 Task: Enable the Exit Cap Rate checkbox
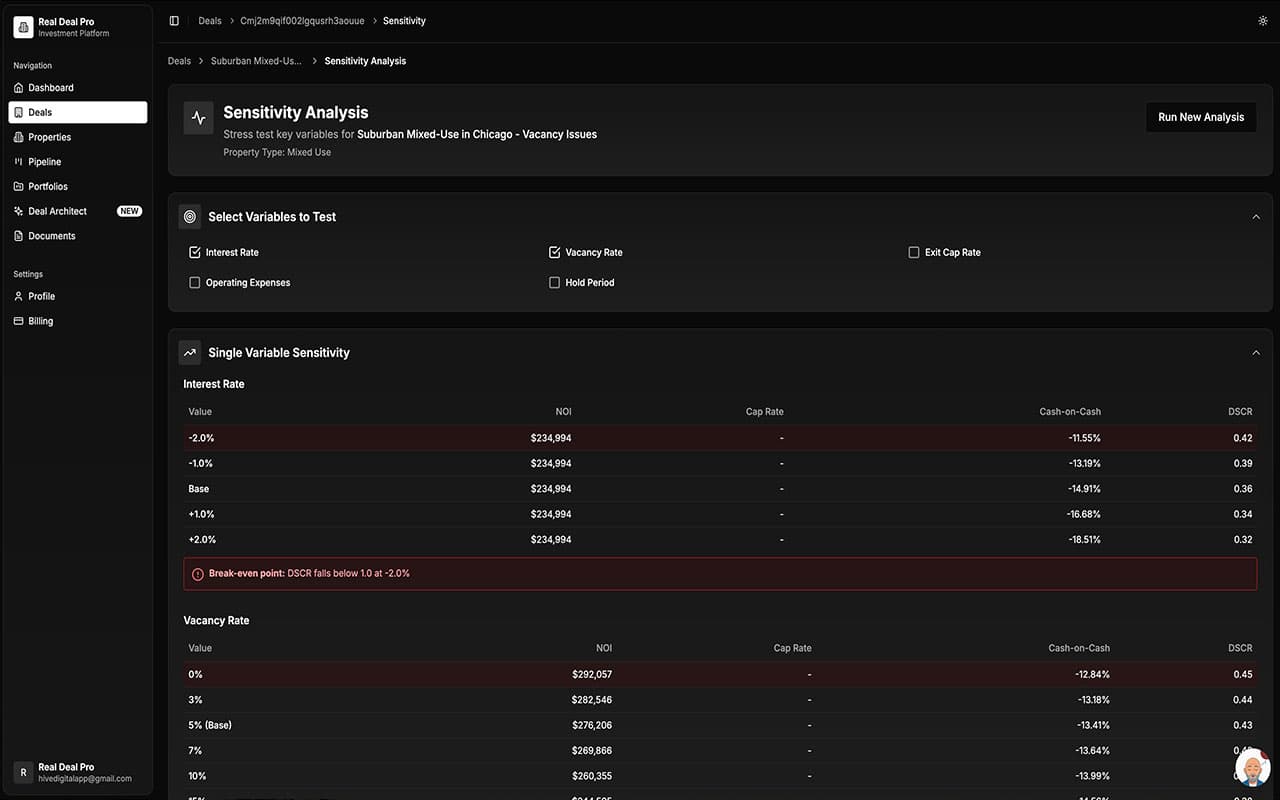(914, 253)
